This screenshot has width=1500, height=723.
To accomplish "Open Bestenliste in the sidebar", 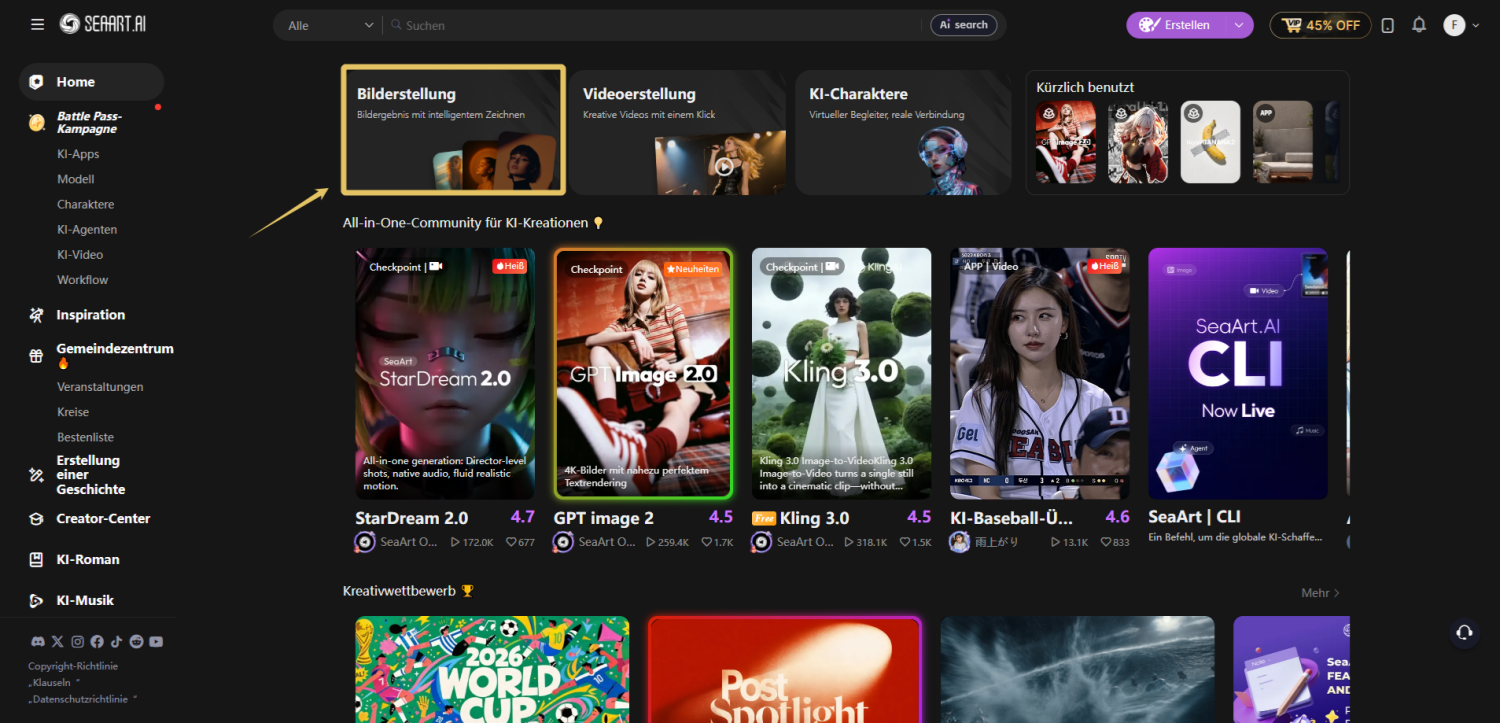I will 86,437.
